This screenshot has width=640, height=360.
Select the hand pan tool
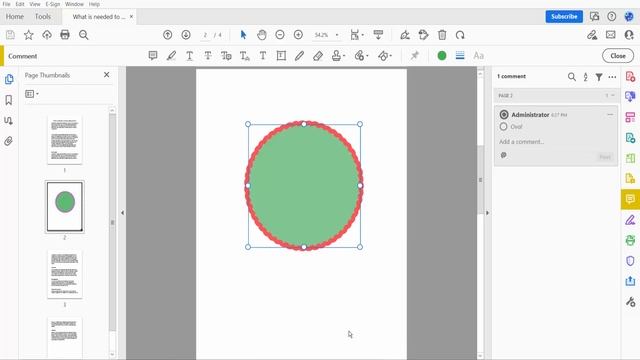pos(262,35)
